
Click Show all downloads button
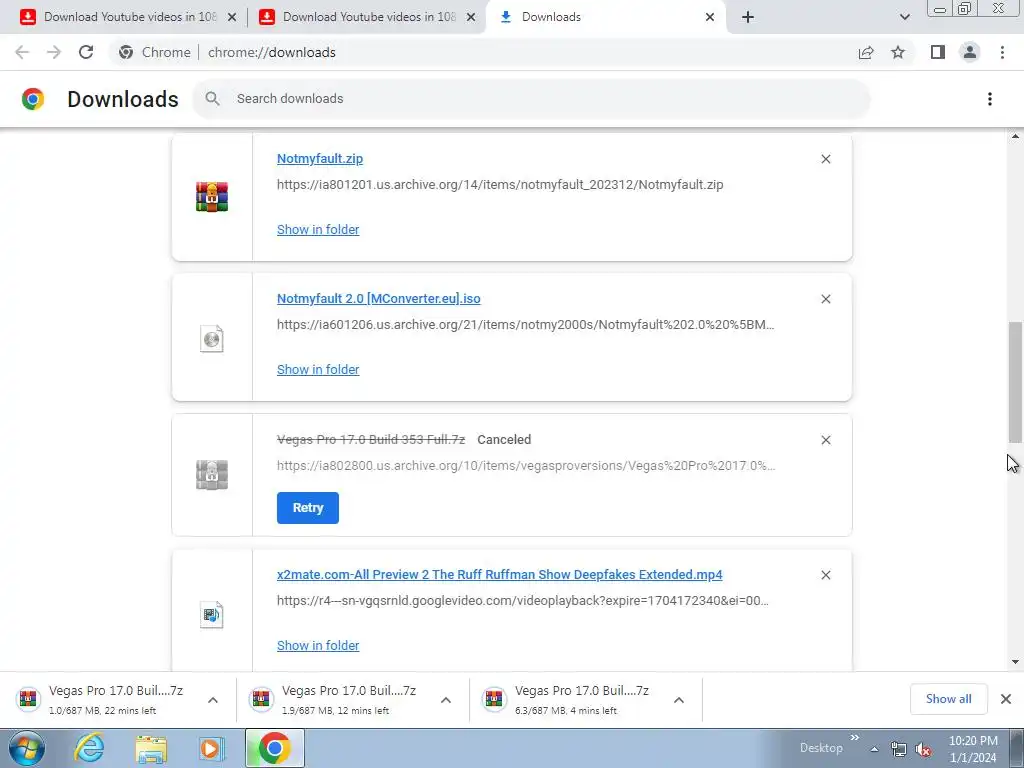[x=948, y=699]
